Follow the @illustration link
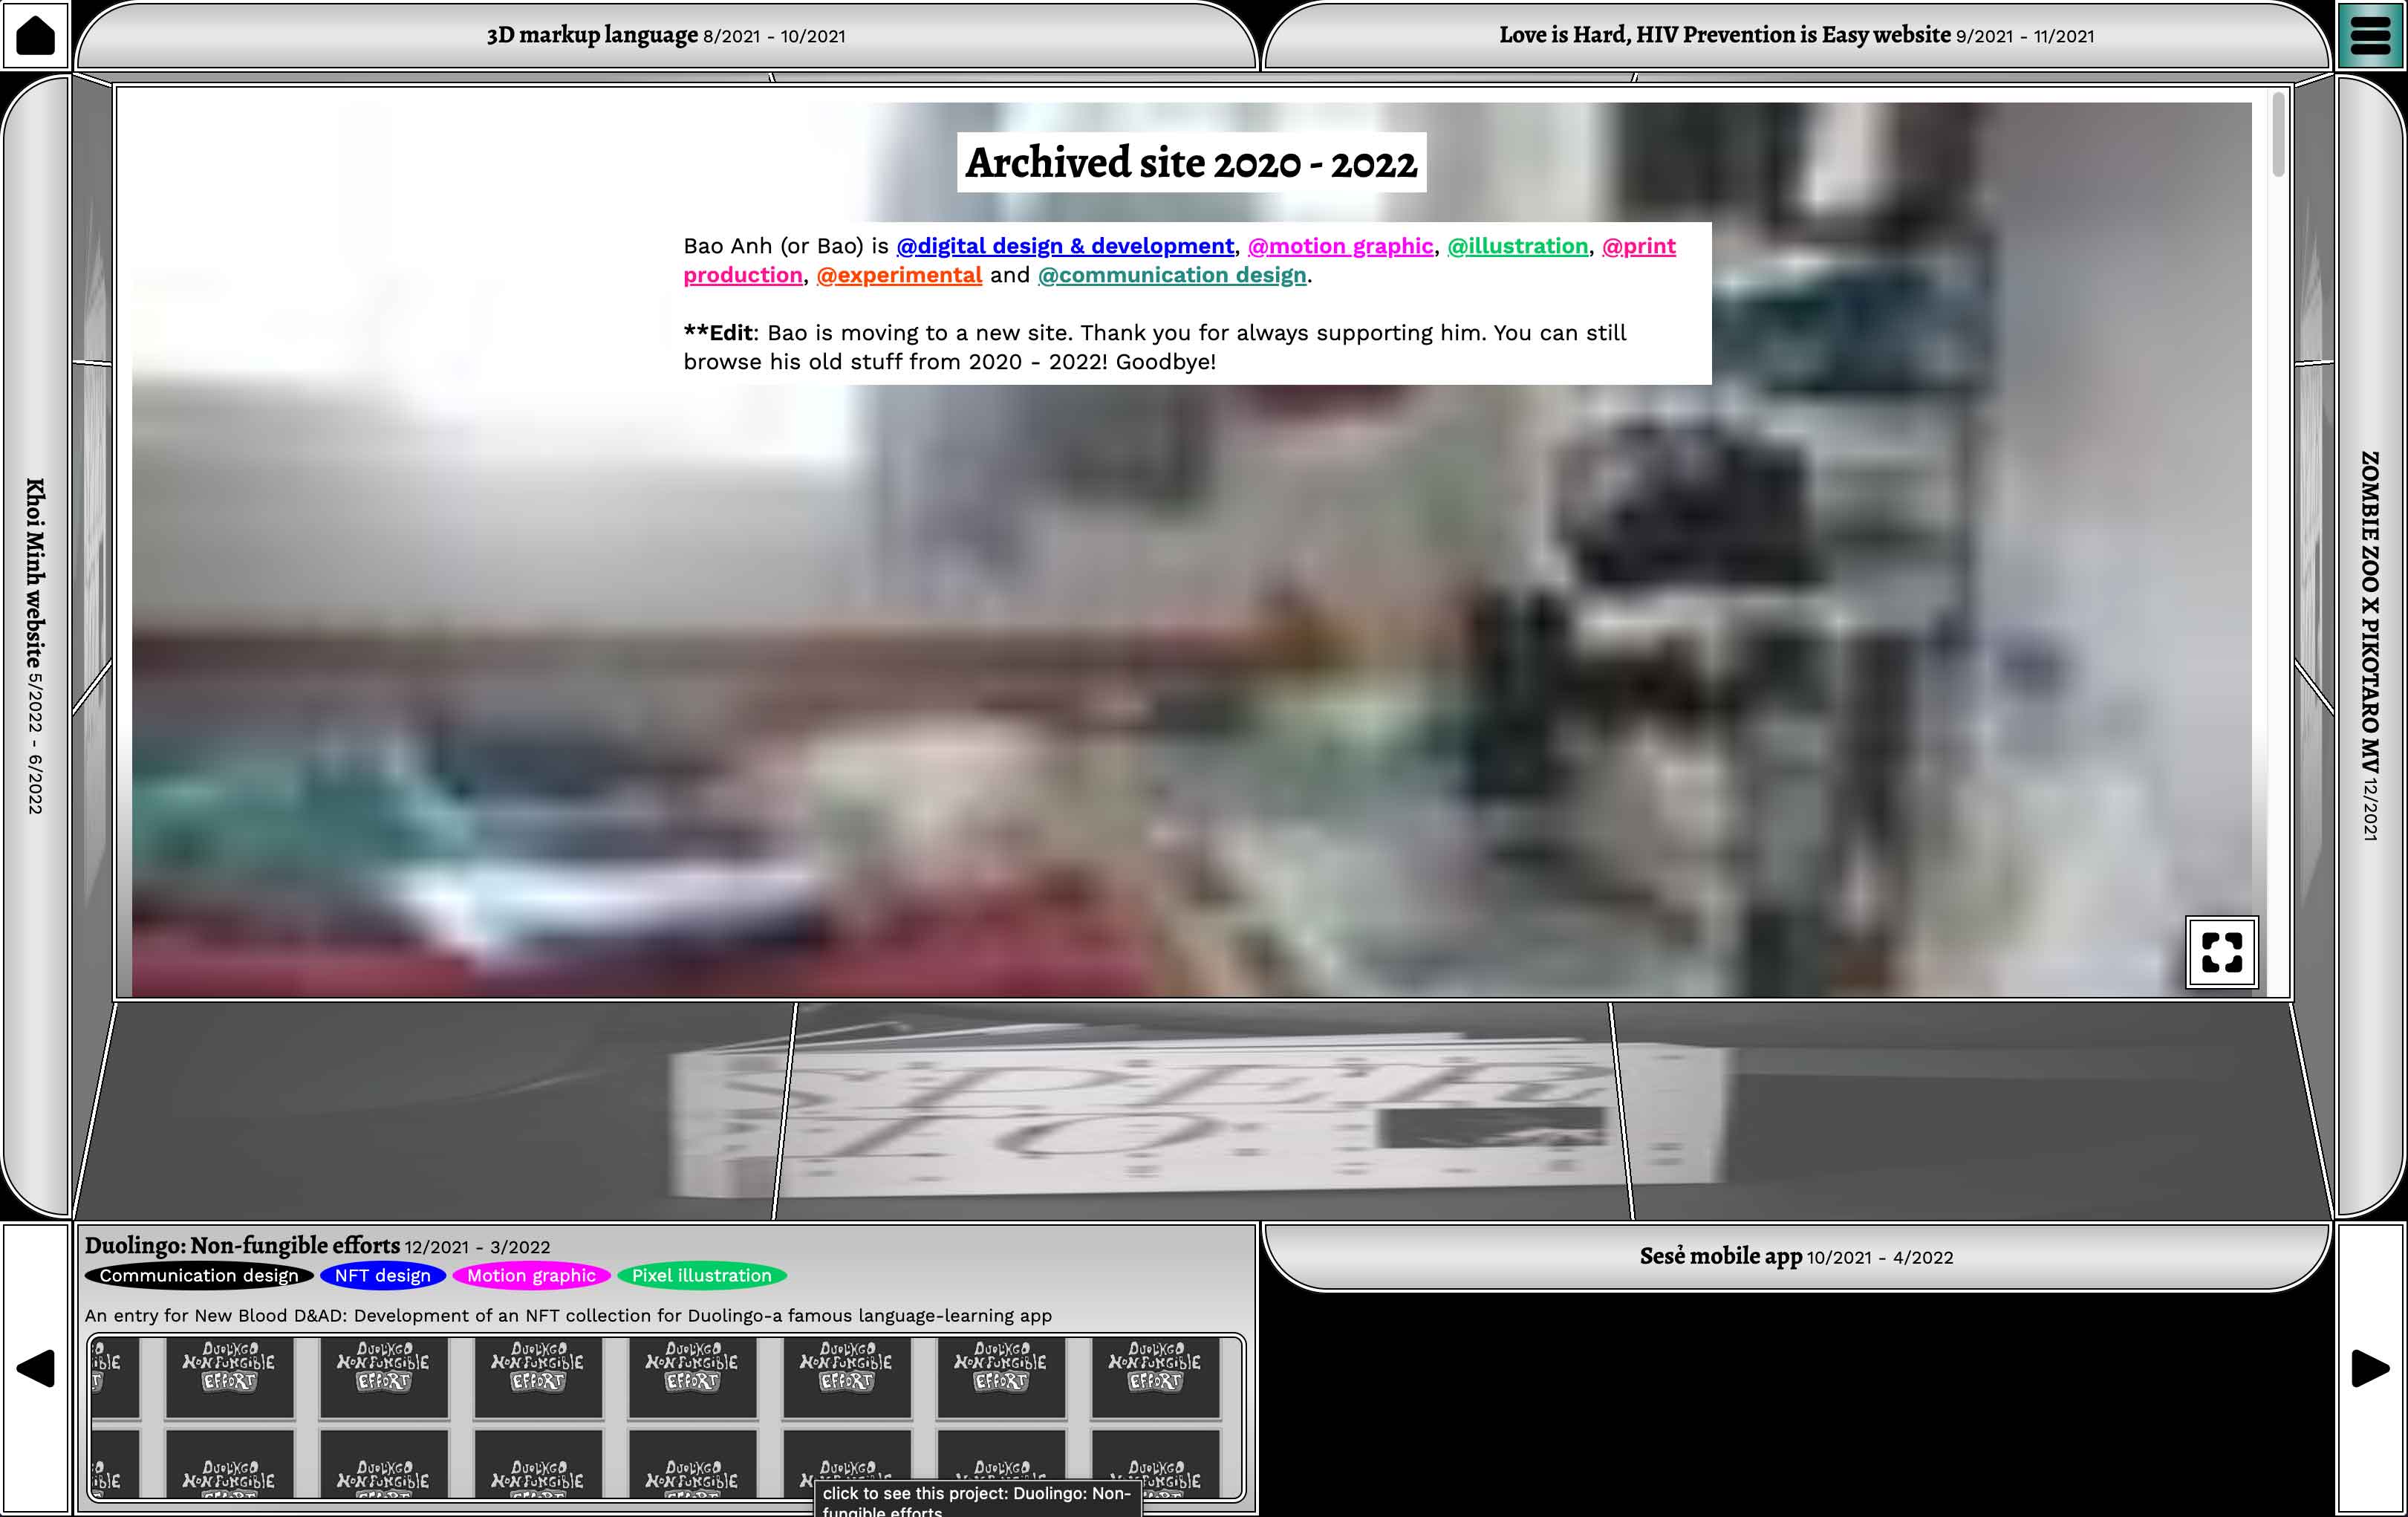 click(x=1517, y=246)
